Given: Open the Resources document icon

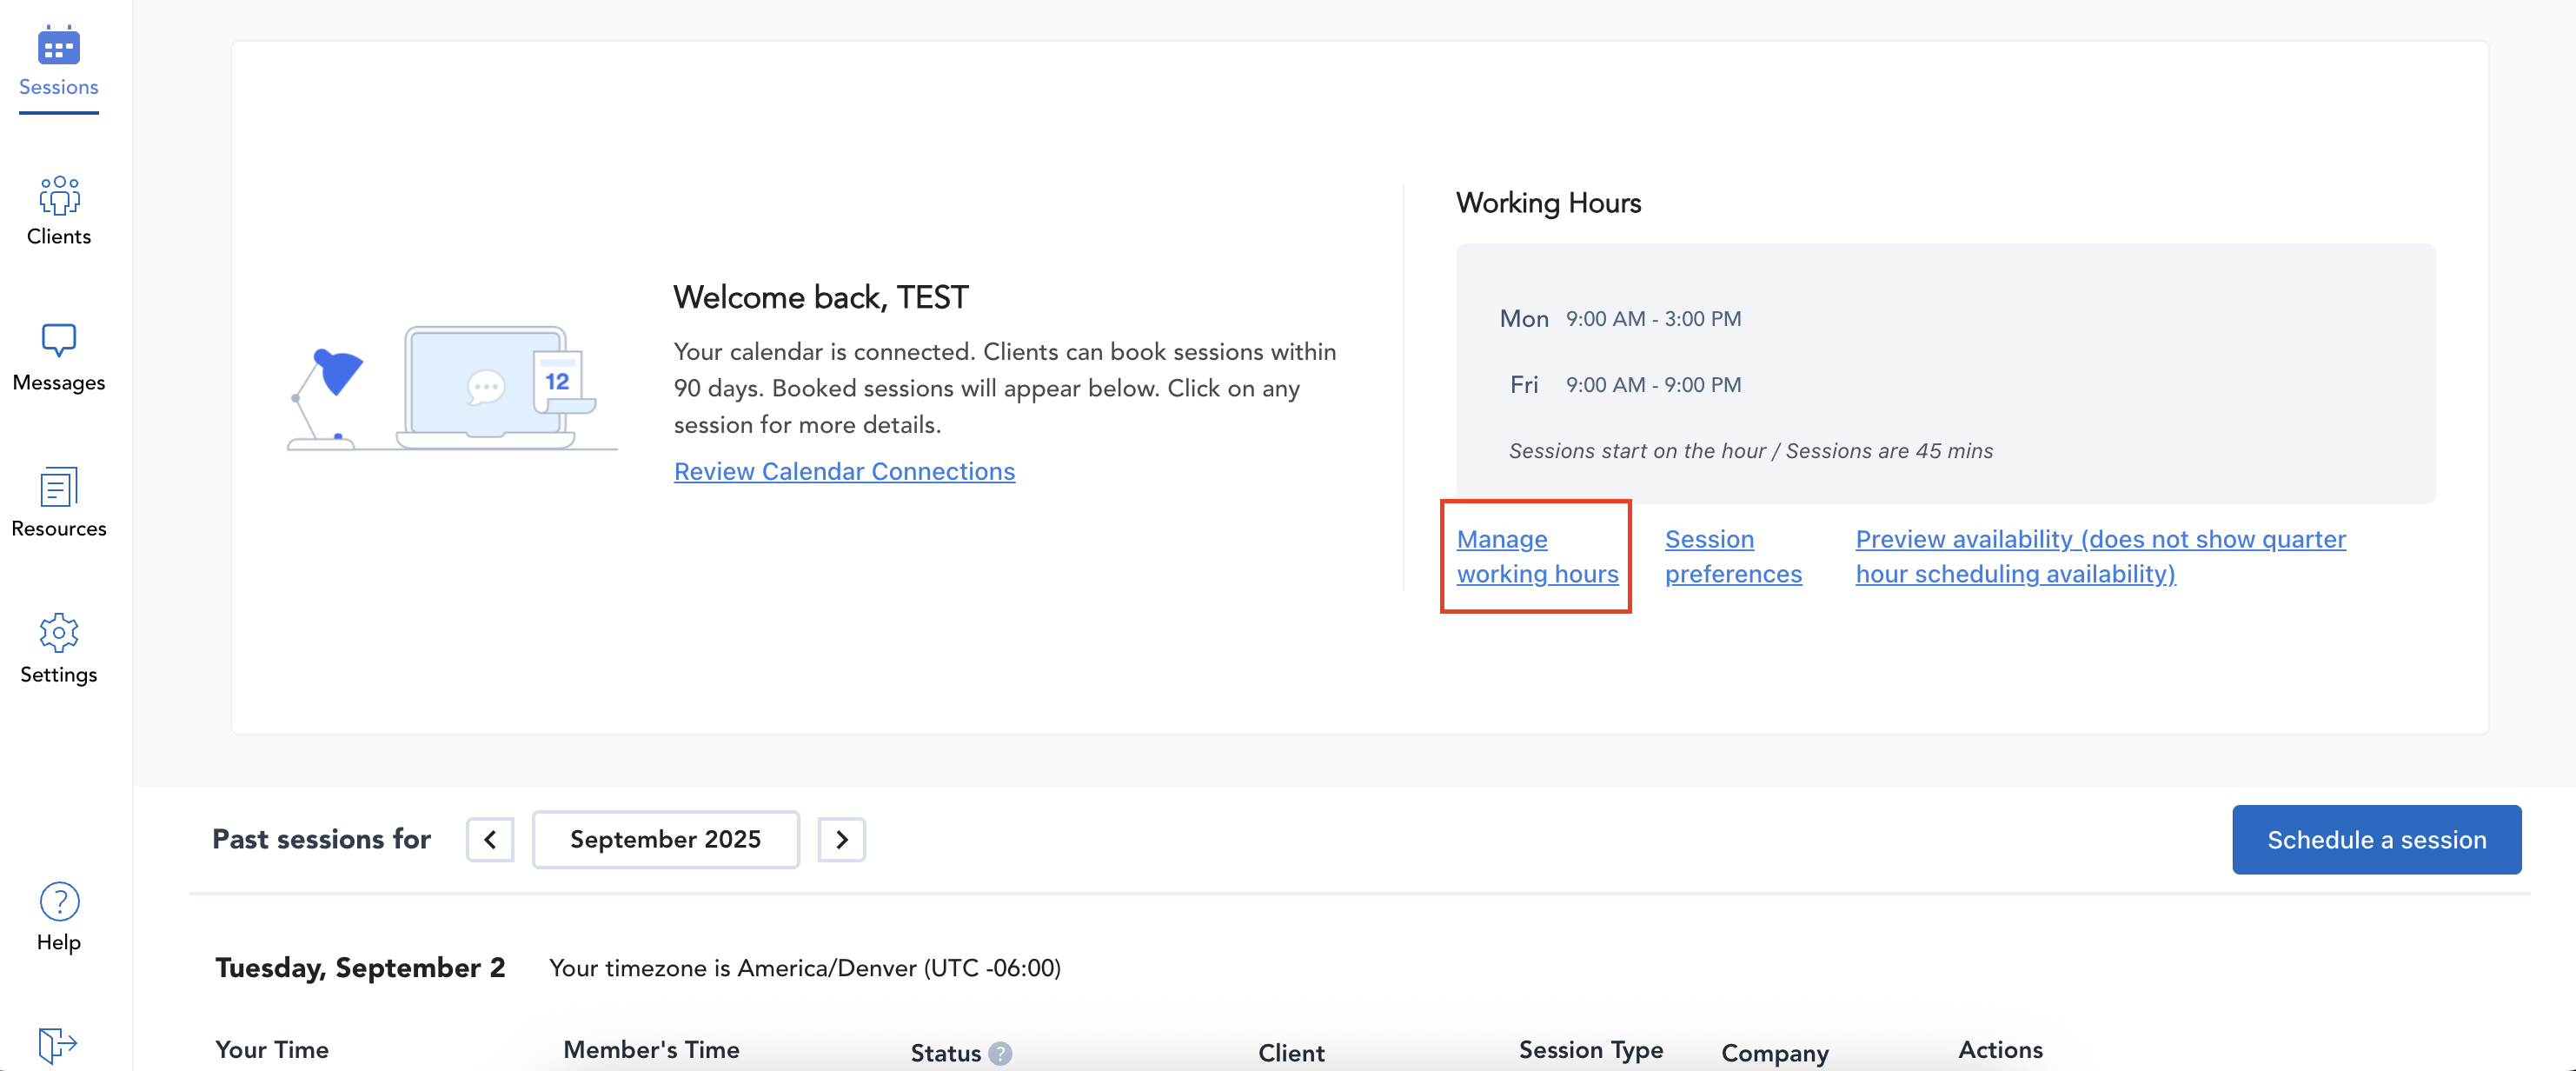Looking at the screenshot, I should (58, 488).
